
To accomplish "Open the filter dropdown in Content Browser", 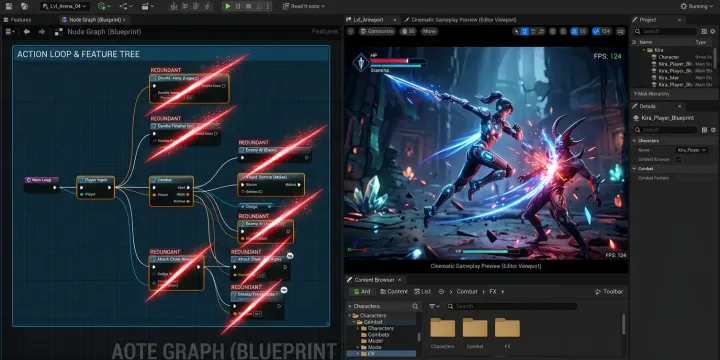I will [434, 306].
